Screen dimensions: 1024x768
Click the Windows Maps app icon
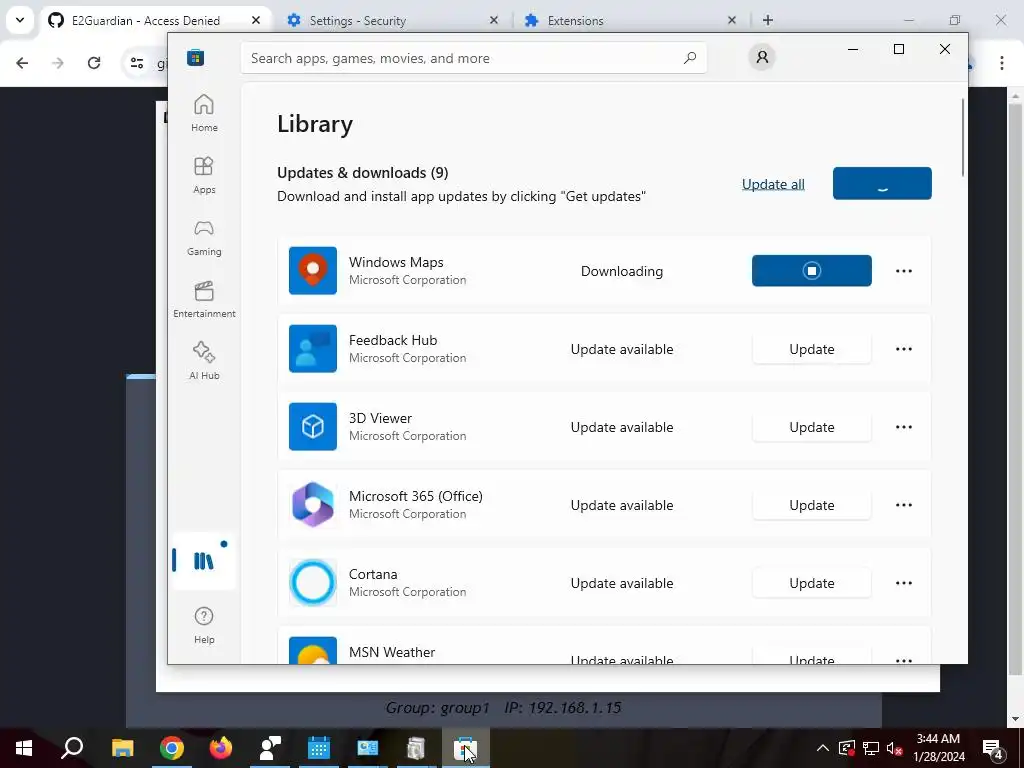coord(313,270)
